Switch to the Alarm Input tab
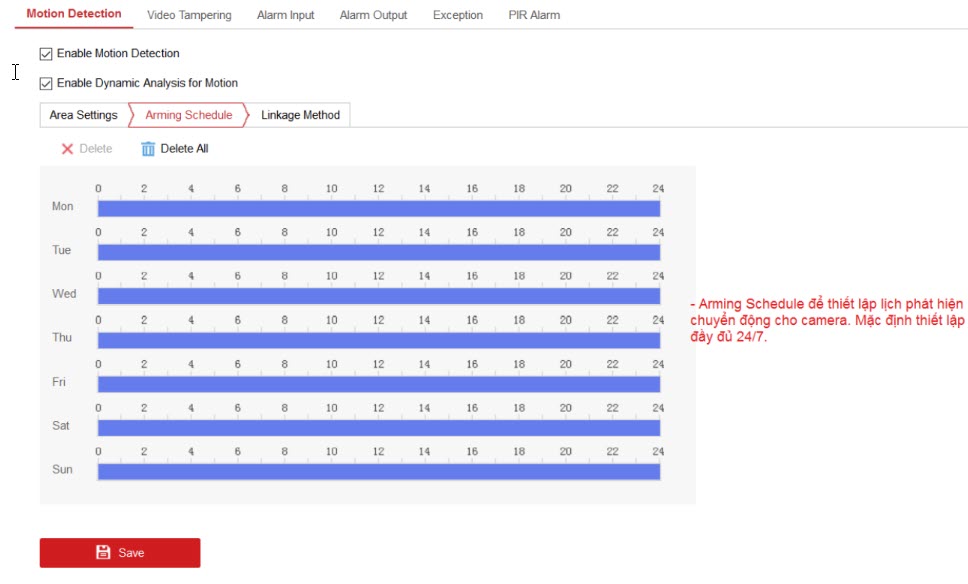The image size is (968, 584). coord(285,15)
